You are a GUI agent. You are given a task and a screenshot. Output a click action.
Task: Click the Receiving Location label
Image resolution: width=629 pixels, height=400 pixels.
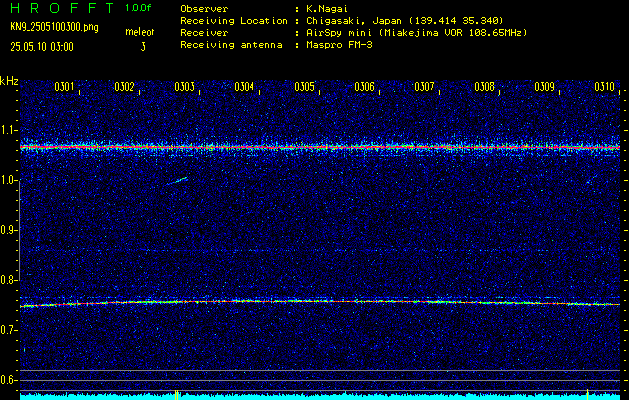tap(234, 21)
